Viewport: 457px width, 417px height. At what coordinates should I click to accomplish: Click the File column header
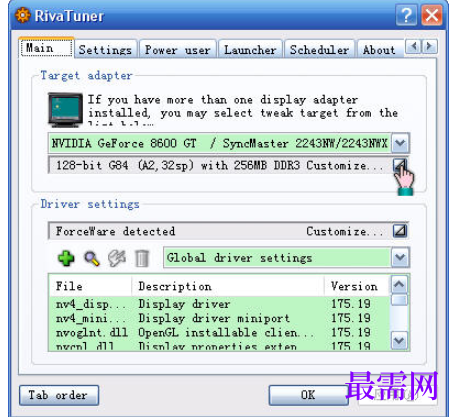click(x=90, y=286)
